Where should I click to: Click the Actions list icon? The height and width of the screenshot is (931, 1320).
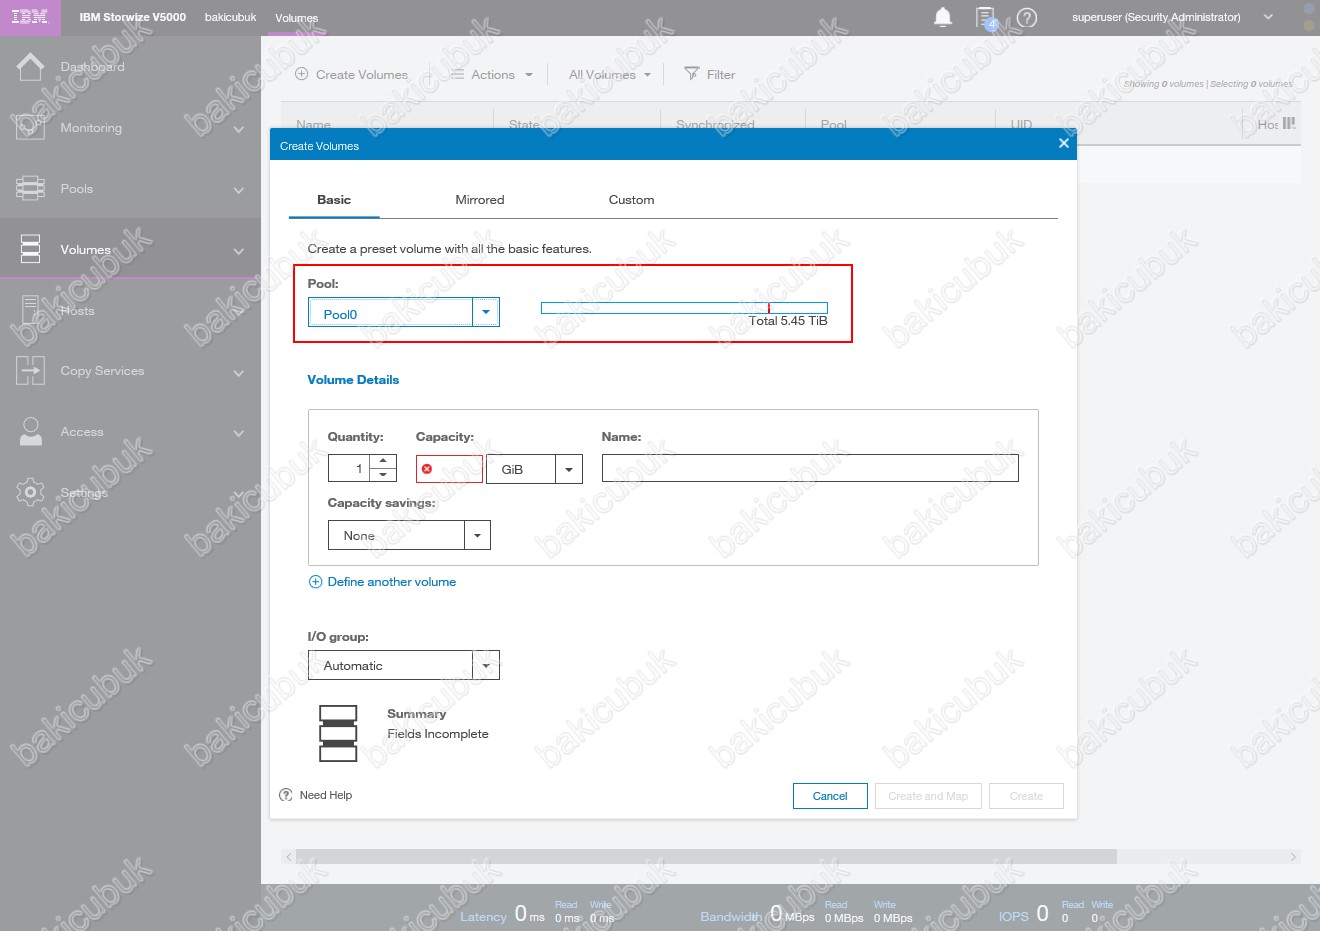457,74
